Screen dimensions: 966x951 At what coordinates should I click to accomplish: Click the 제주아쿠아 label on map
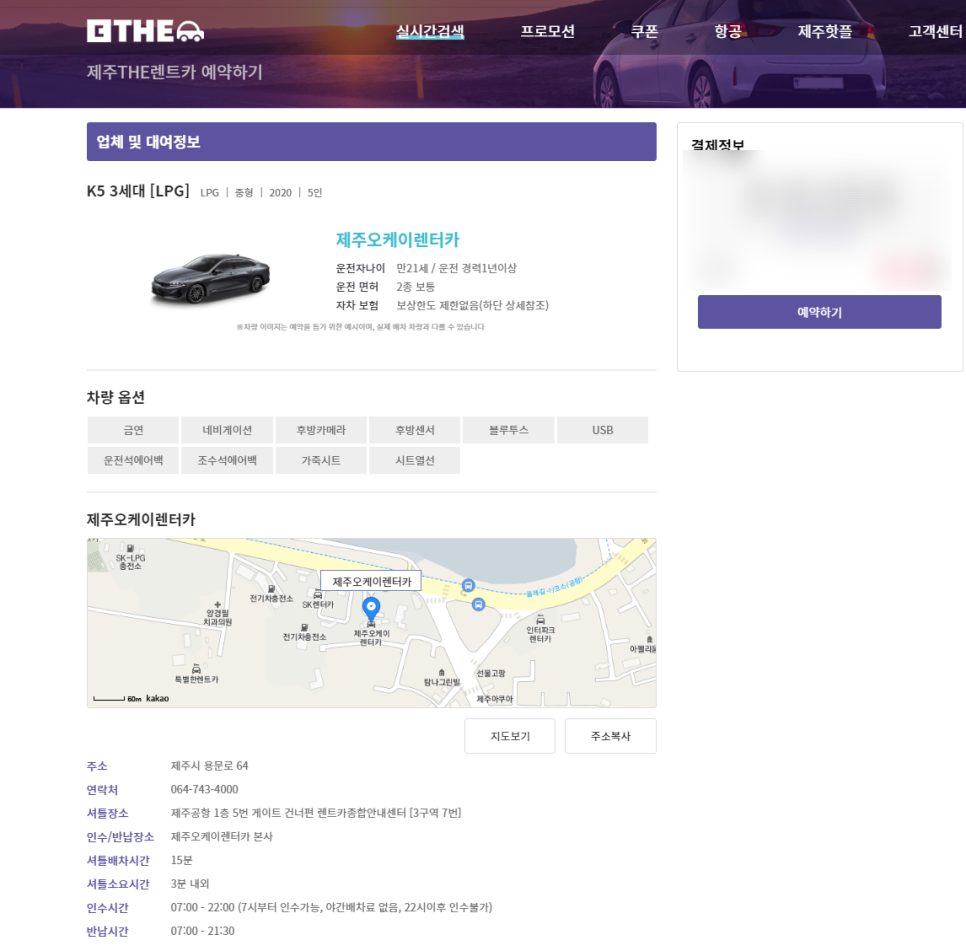pyautogui.click(x=495, y=698)
